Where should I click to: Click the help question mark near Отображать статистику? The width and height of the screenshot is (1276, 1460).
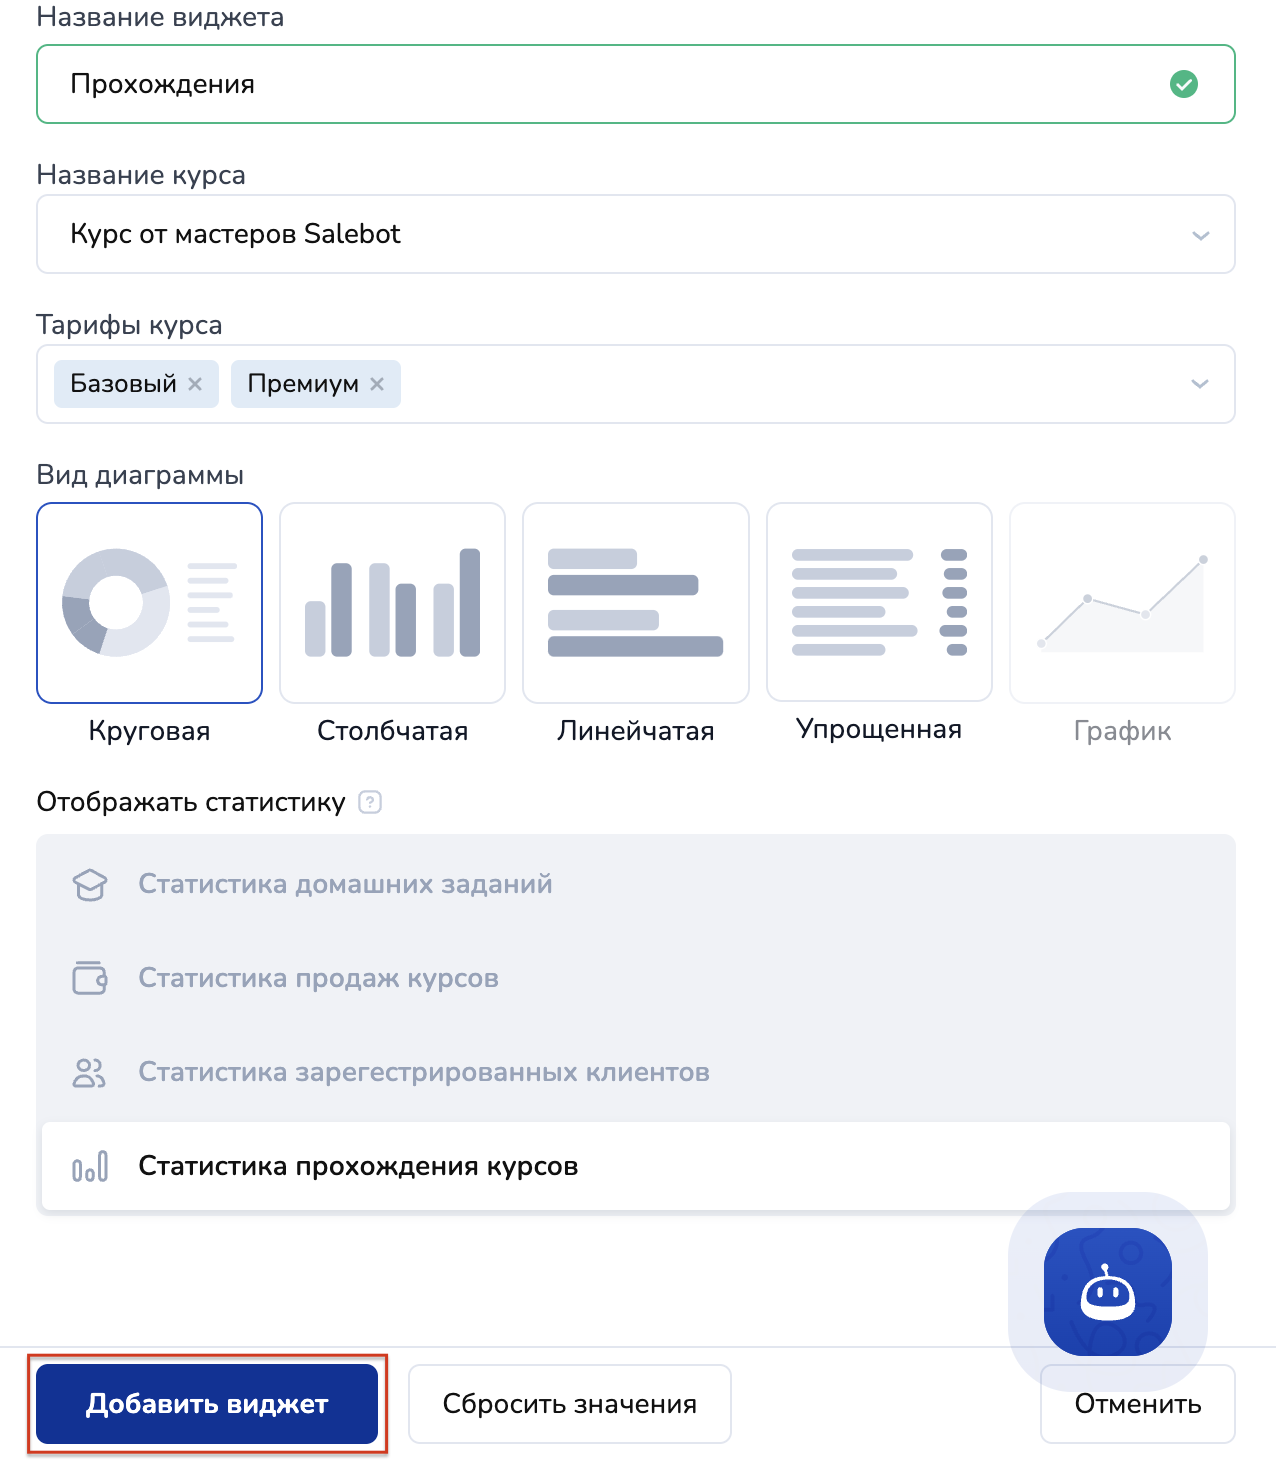370,802
